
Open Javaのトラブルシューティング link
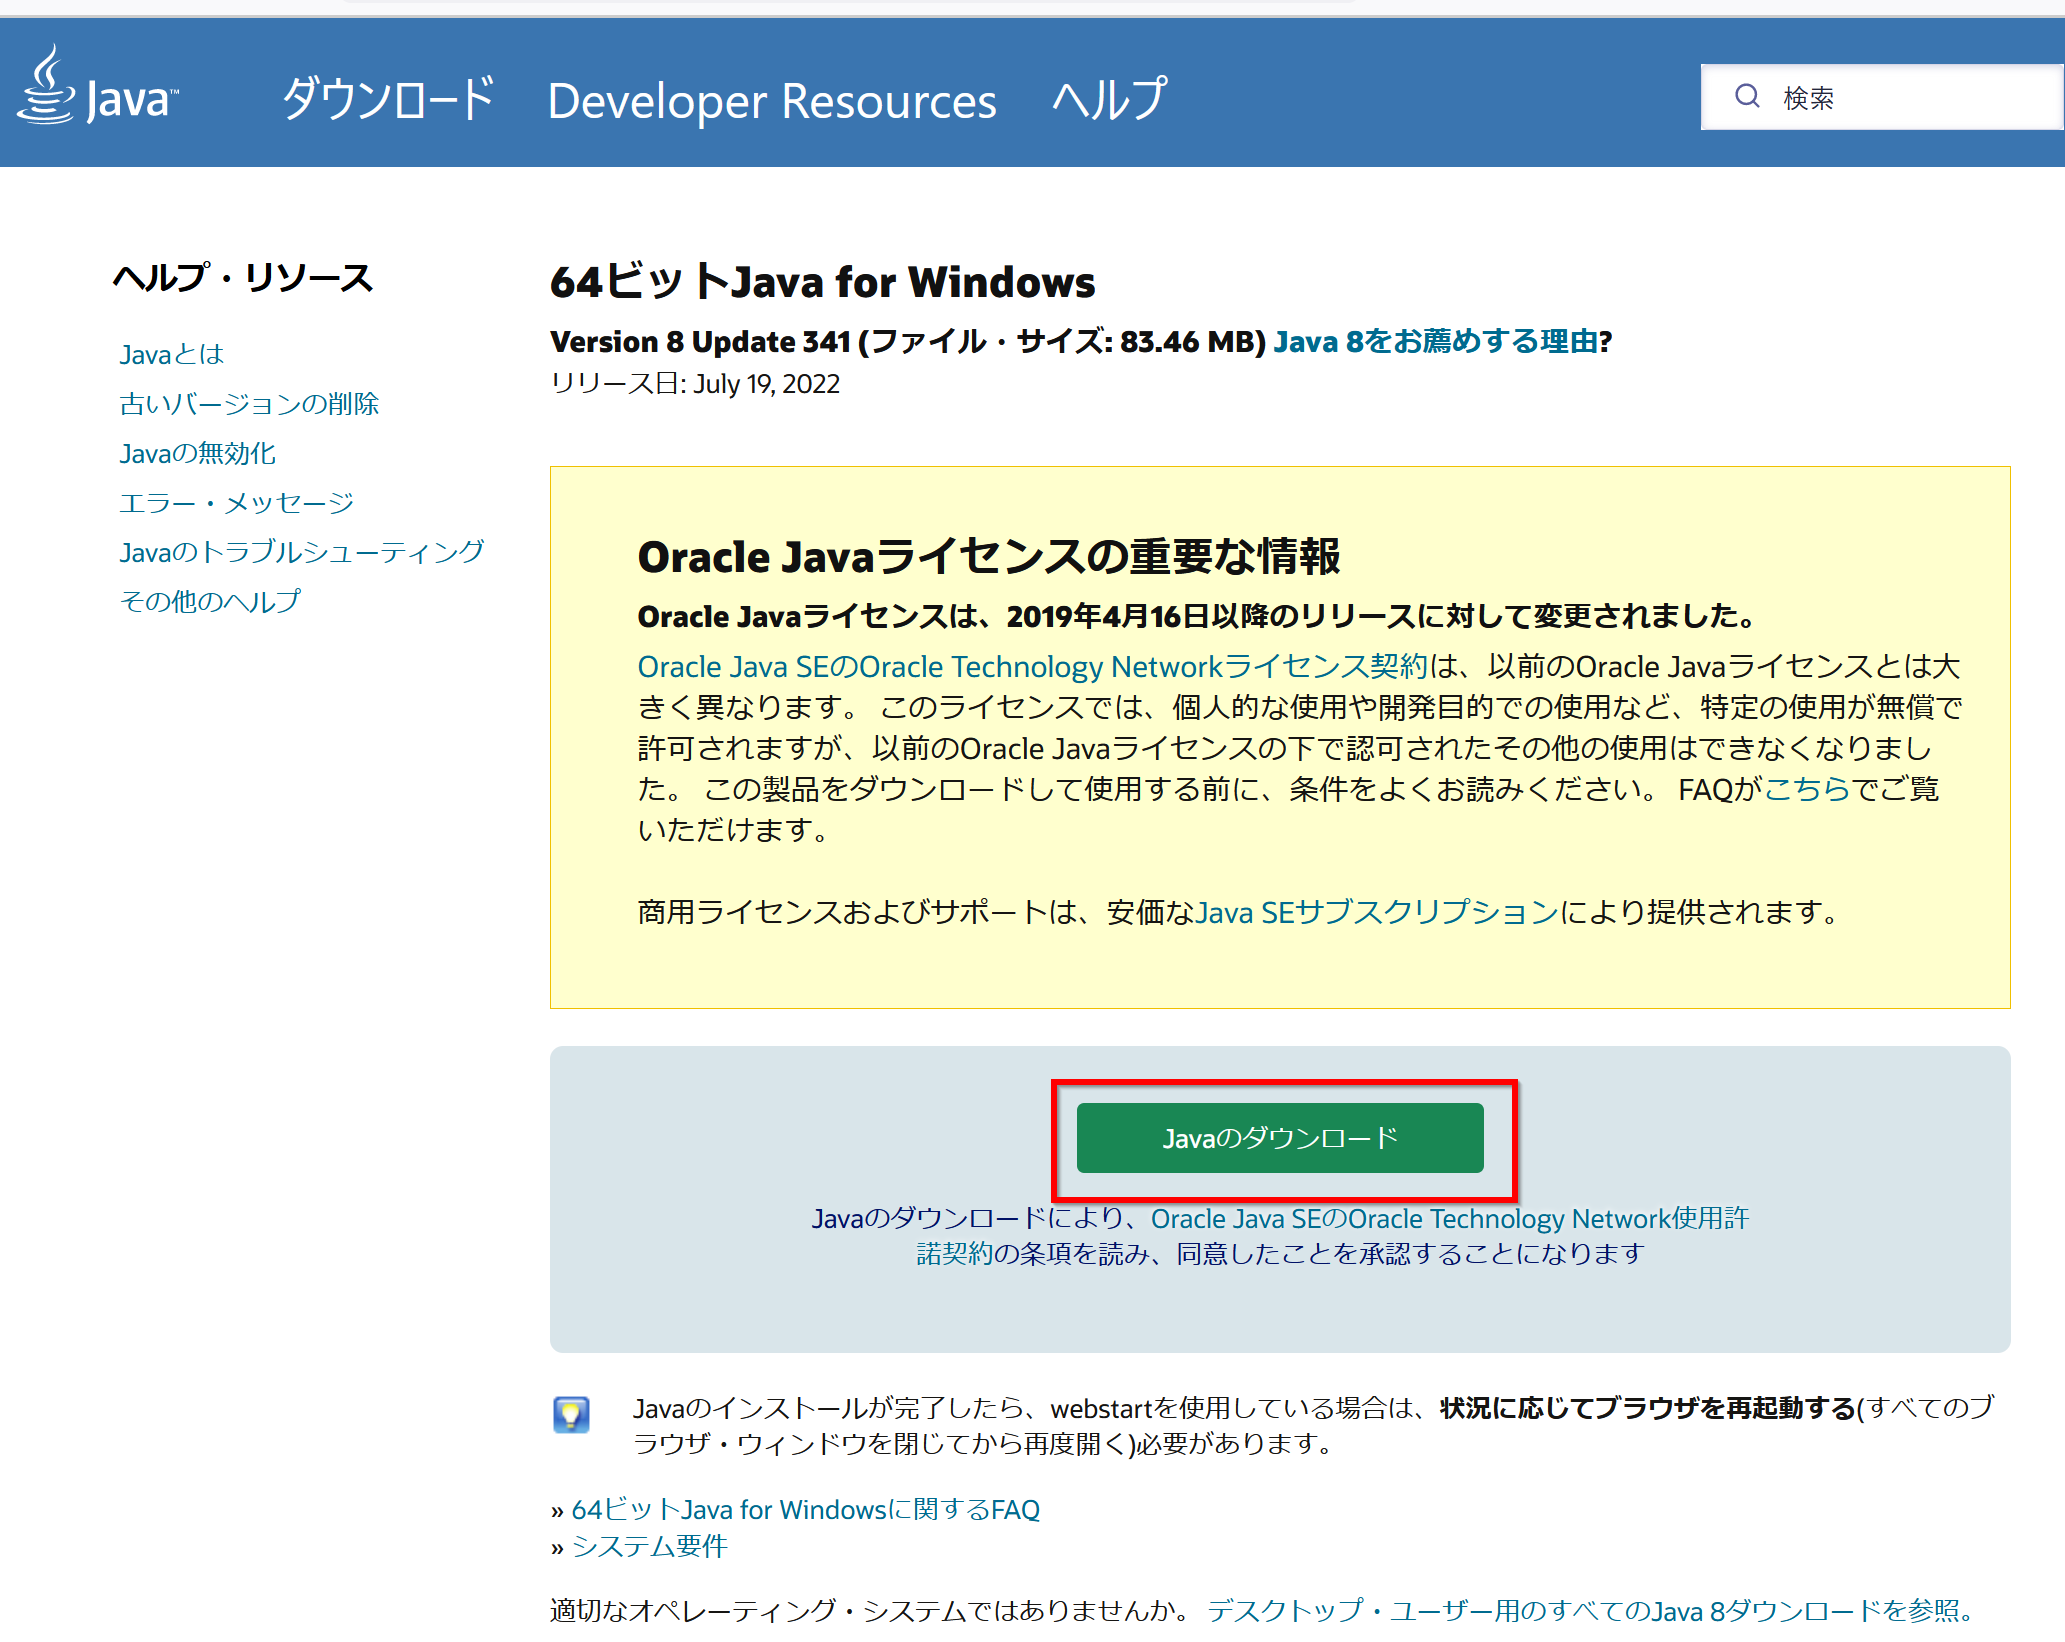click(x=301, y=552)
